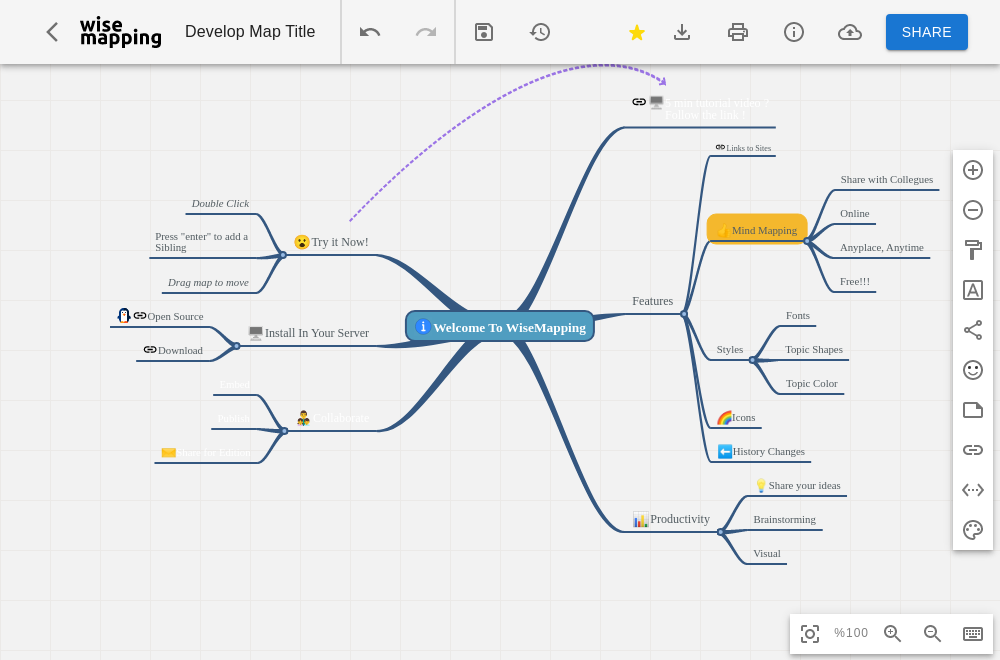This screenshot has height=660, width=1000.
Task: Click the WiseMapping logo
Action: tap(121, 32)
